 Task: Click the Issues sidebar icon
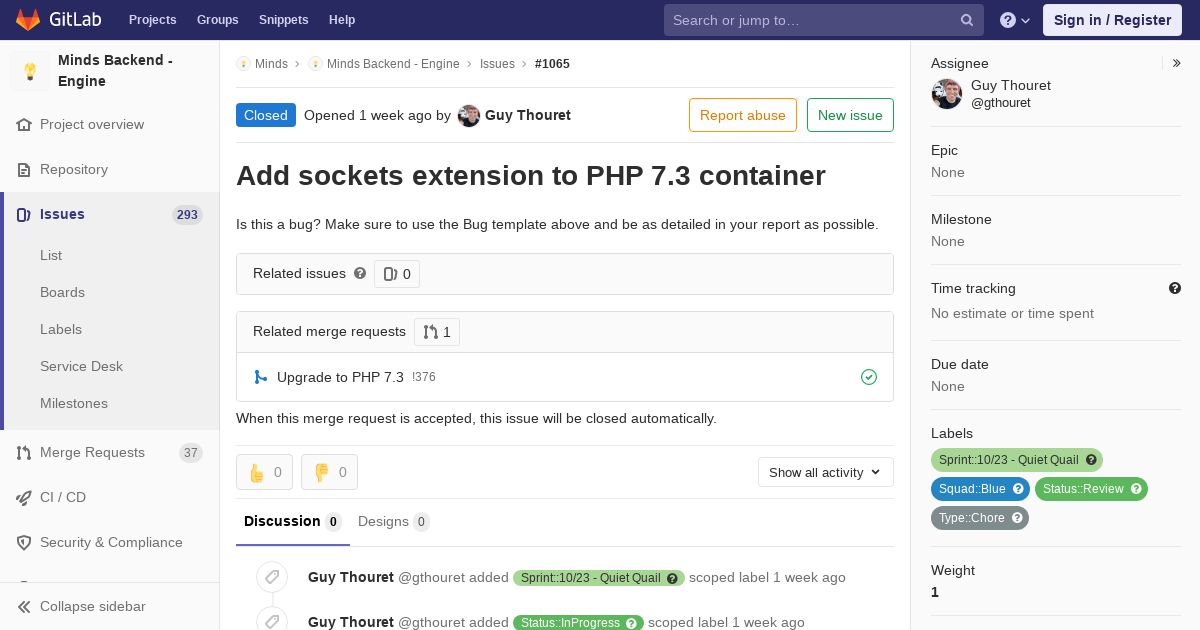(x=24, y=215)
